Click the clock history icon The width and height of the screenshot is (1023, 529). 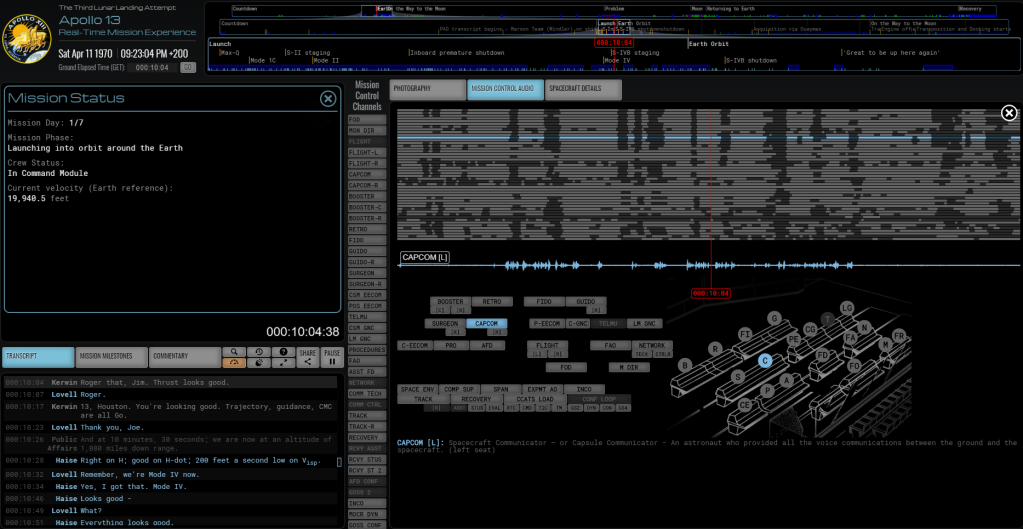pyautogui.click(x=258, y=352)
